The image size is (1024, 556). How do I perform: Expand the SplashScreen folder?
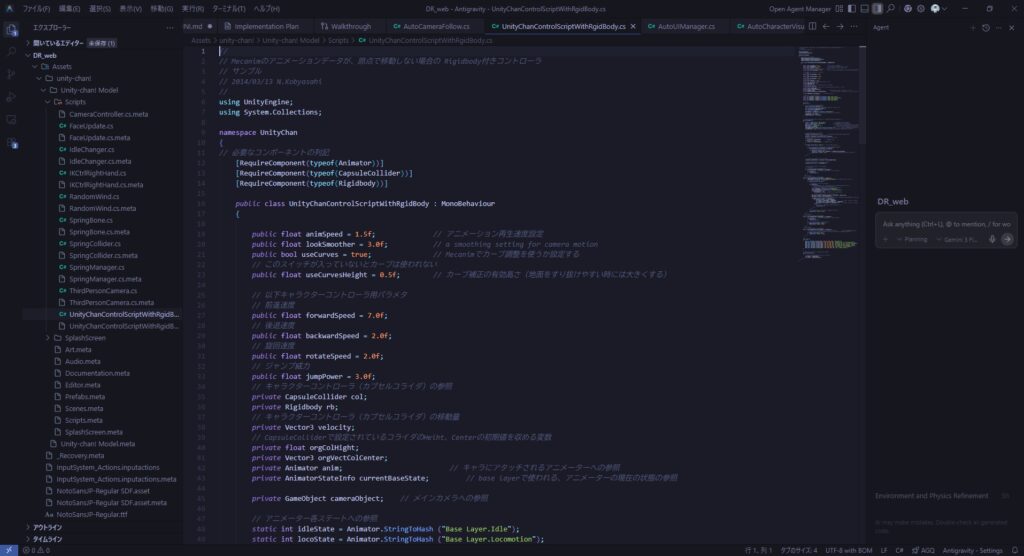(48, 338)
